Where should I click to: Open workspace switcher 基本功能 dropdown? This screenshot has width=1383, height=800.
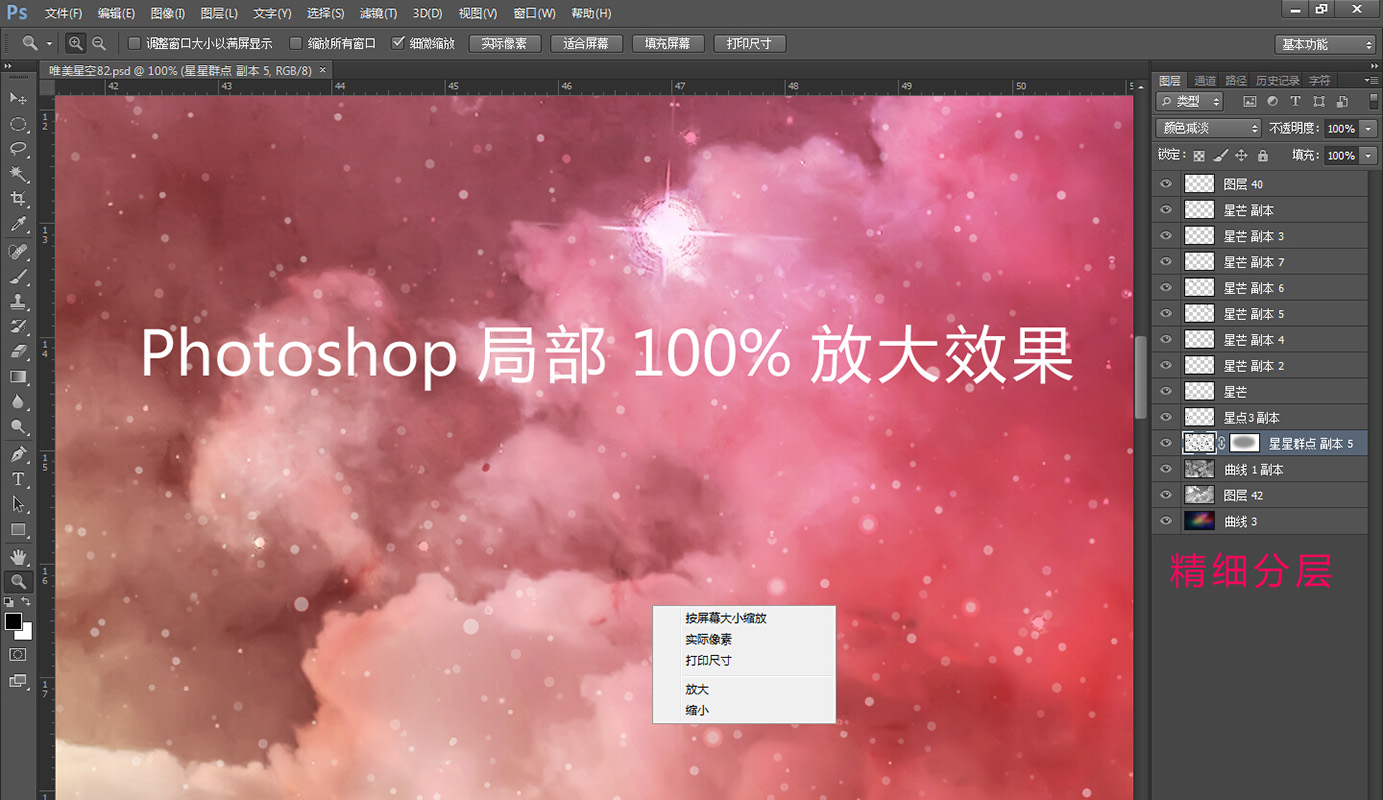pyautogui.click(x=1326, y=45)
